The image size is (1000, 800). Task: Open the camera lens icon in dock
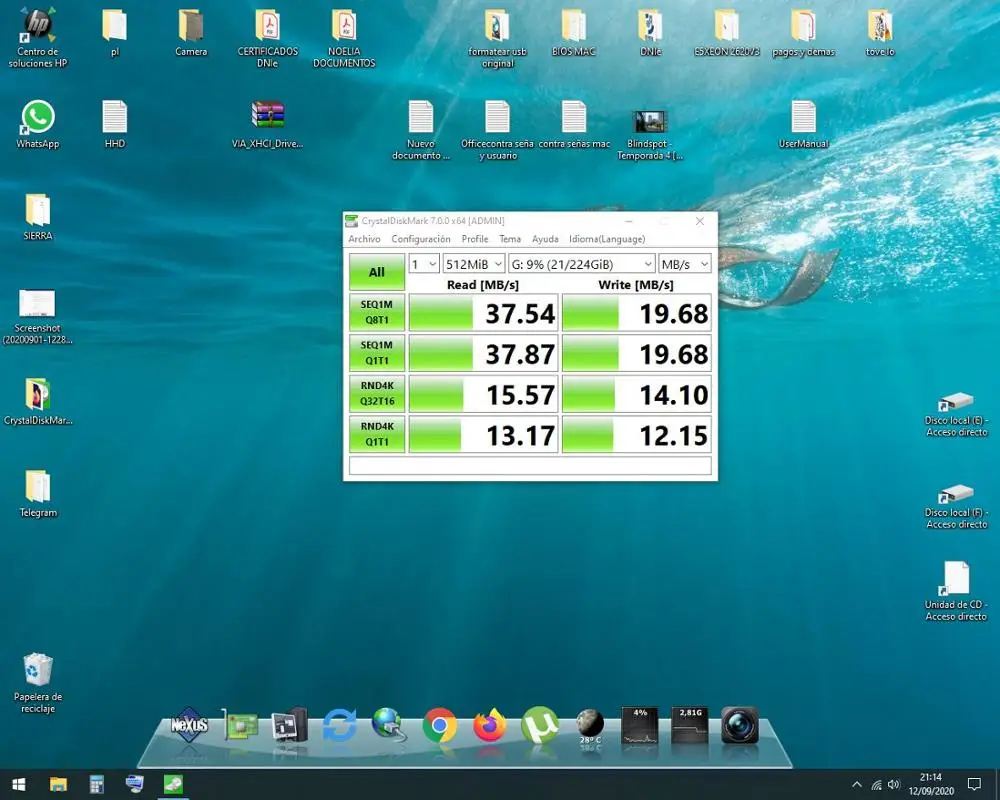[x=740, y=726]
